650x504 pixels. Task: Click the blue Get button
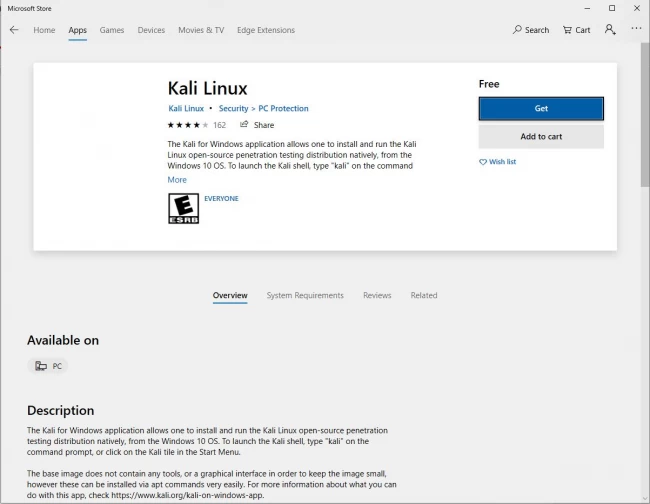(541, 109)
